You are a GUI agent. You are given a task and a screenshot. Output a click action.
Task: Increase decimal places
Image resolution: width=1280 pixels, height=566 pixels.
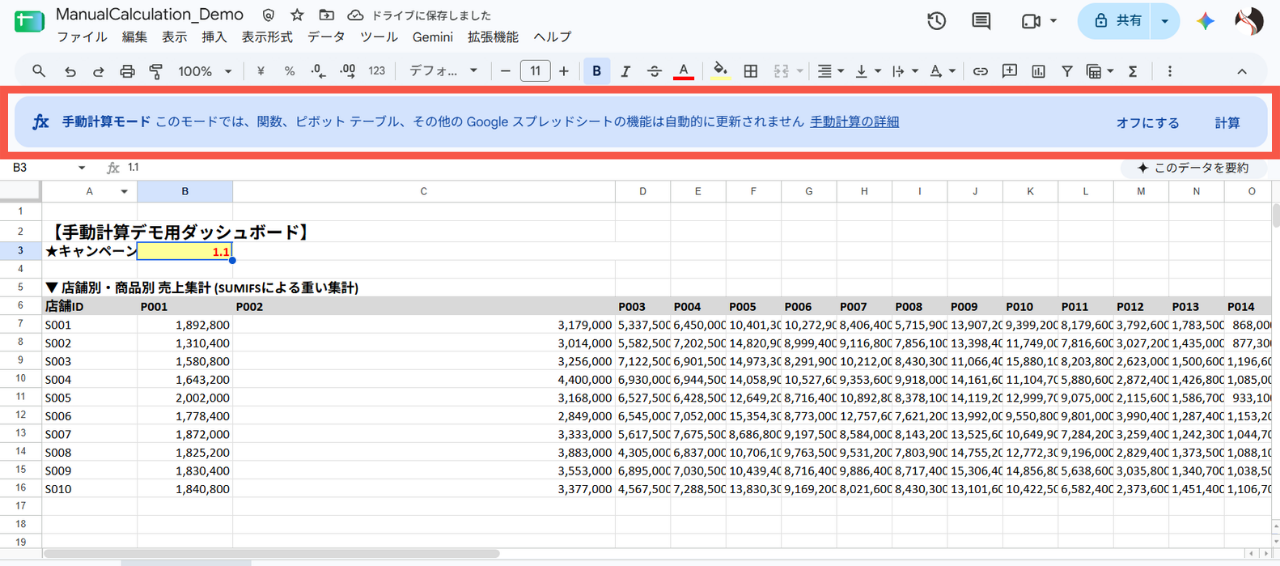348,71
